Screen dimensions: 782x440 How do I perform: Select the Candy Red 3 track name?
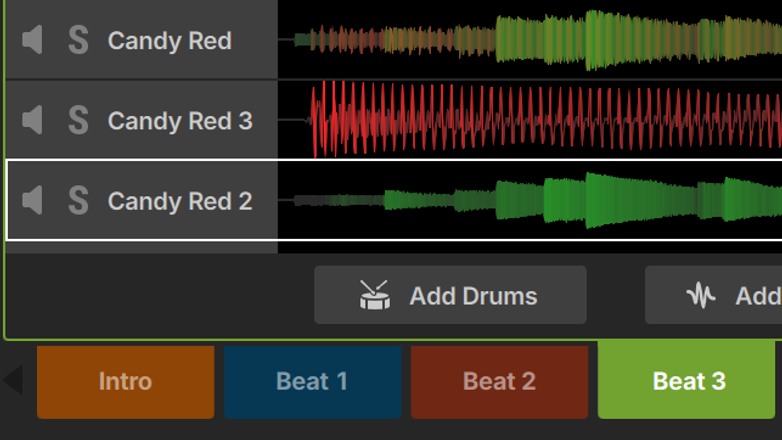tap(180, 121)
